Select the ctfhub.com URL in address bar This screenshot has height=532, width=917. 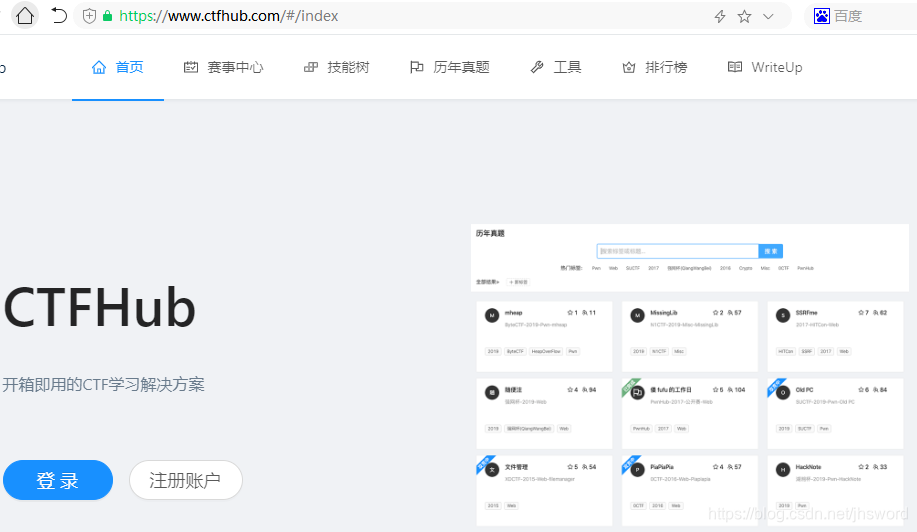tap(229, 16)
